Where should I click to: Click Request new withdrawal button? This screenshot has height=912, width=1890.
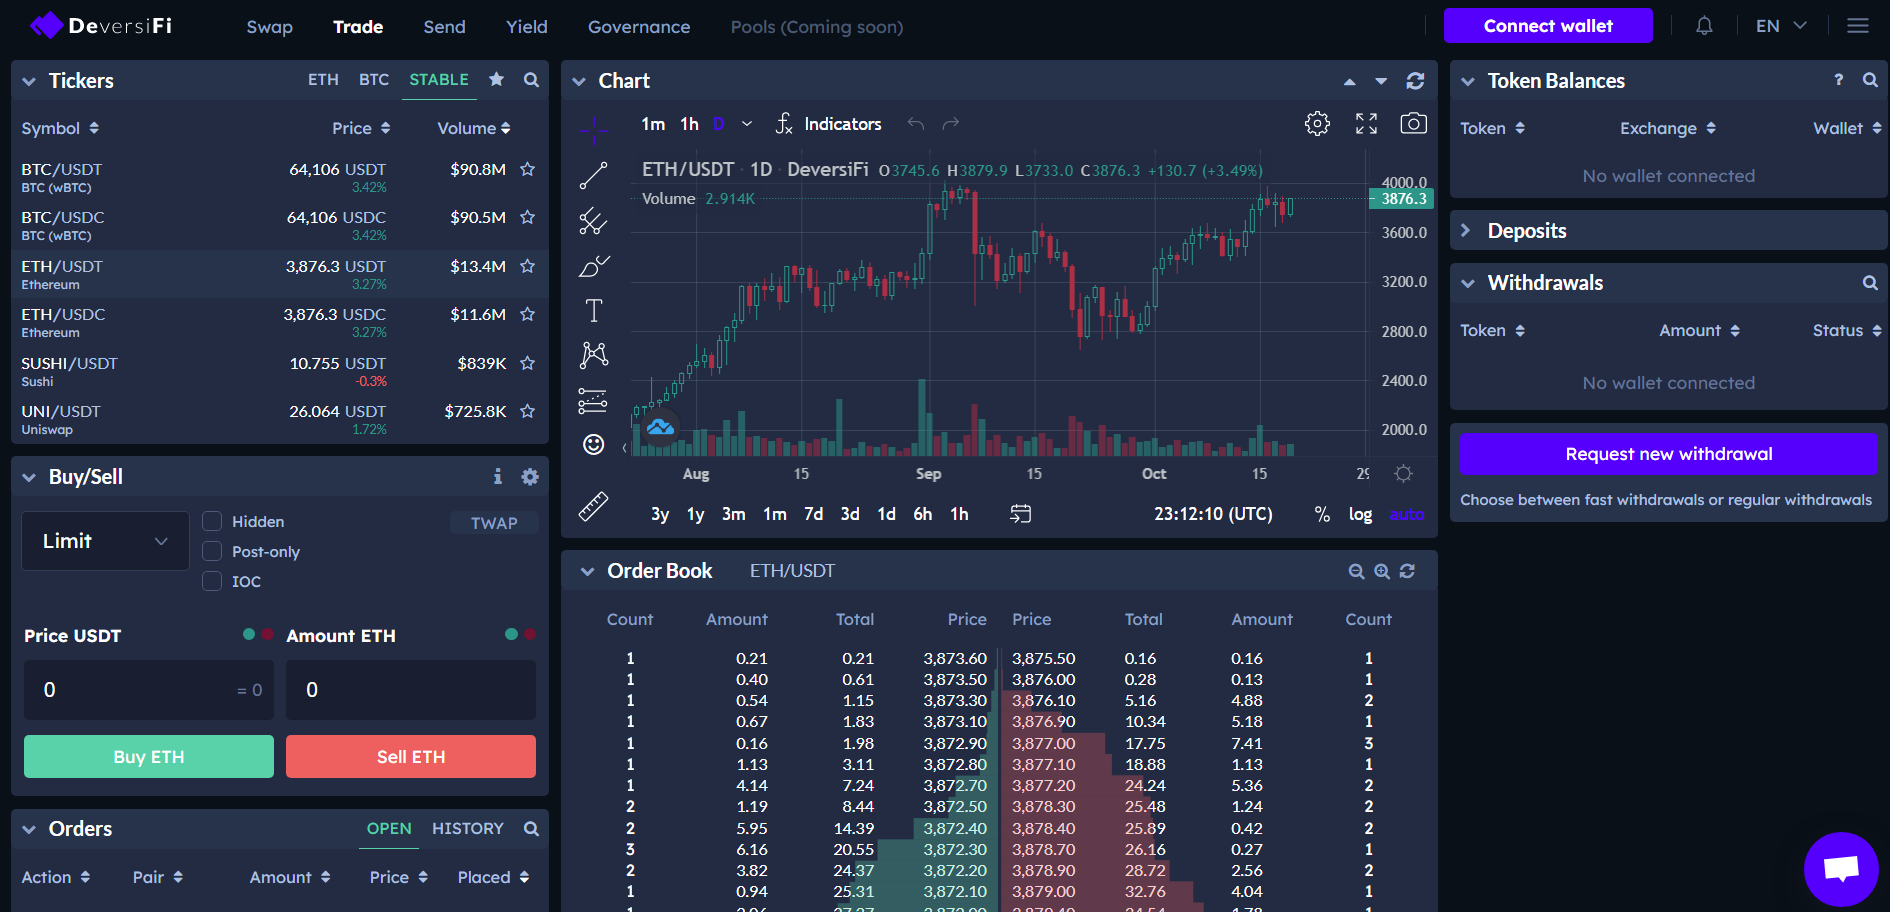pyautogui.click(x=1669, y=454)
